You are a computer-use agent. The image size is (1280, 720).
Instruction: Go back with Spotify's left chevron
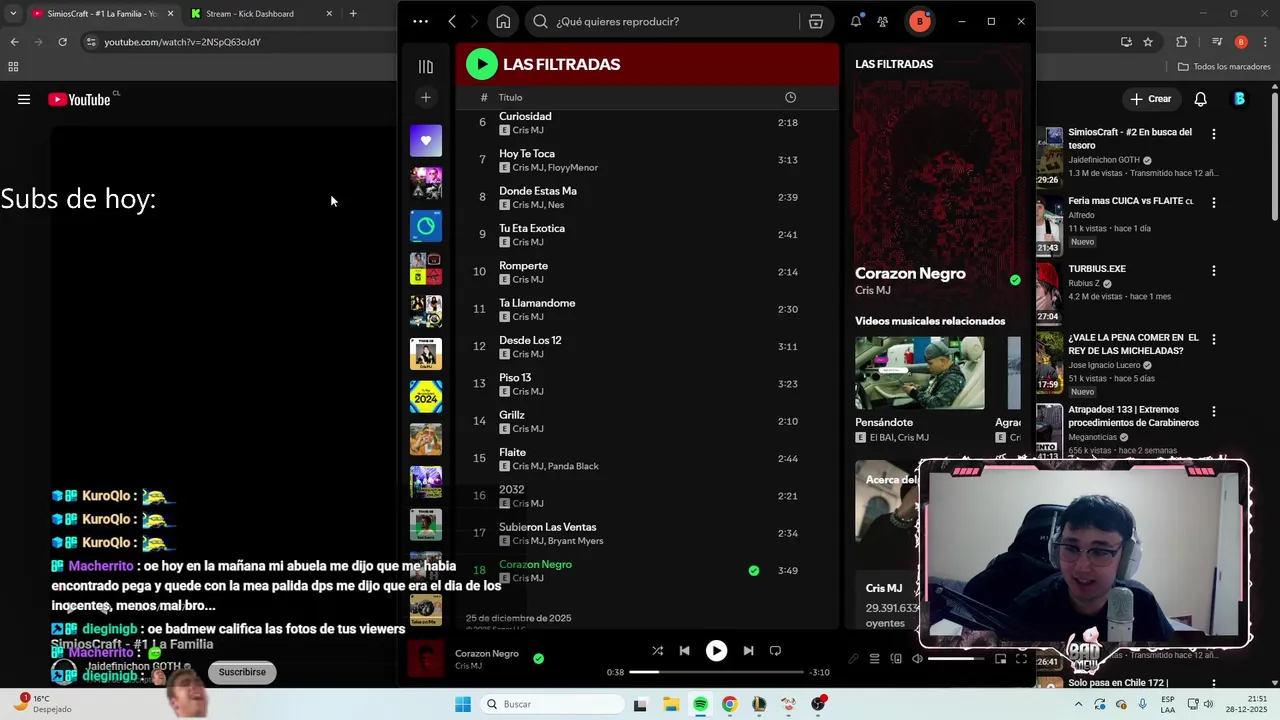coord(452,21)
